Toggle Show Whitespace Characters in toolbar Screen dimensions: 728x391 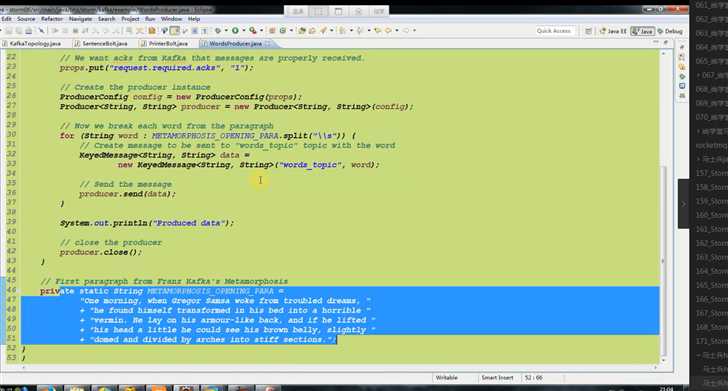[204, 31]
